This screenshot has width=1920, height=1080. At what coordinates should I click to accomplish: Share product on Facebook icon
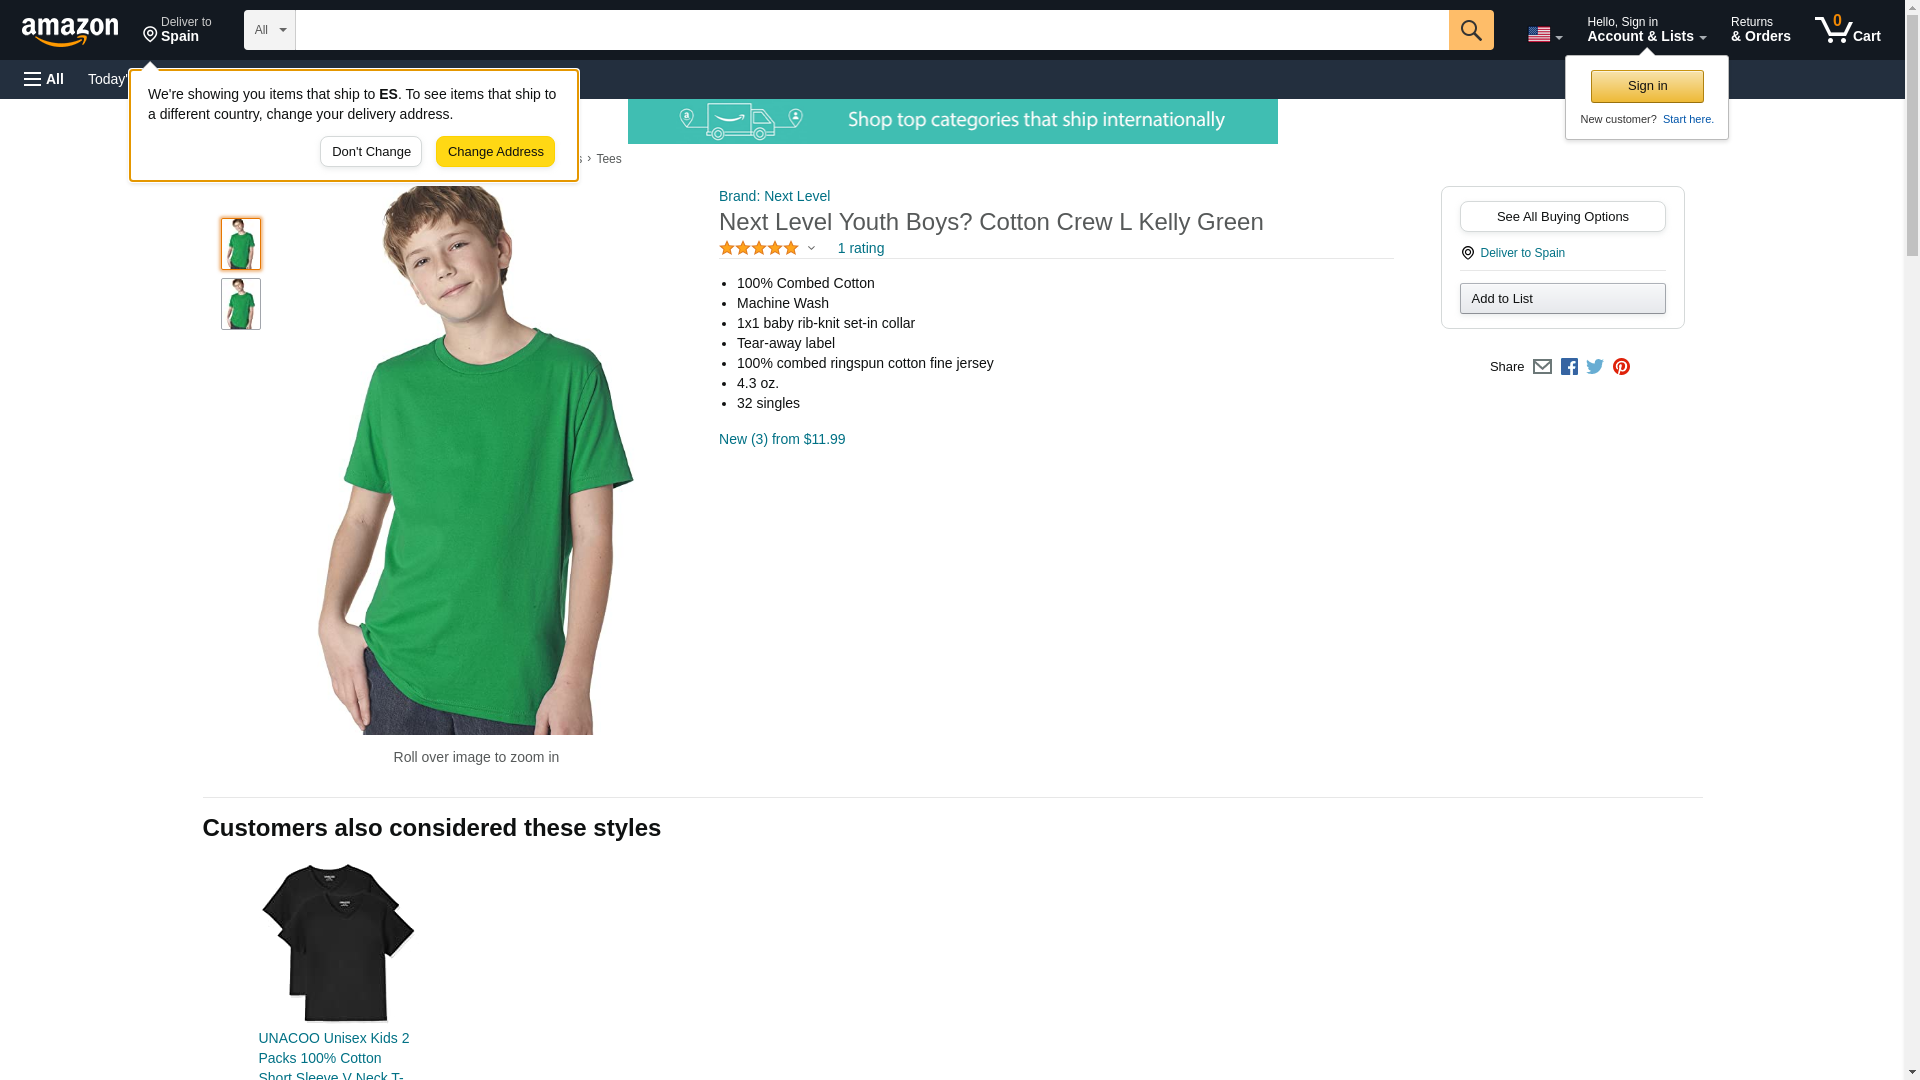pos(1569,367)
